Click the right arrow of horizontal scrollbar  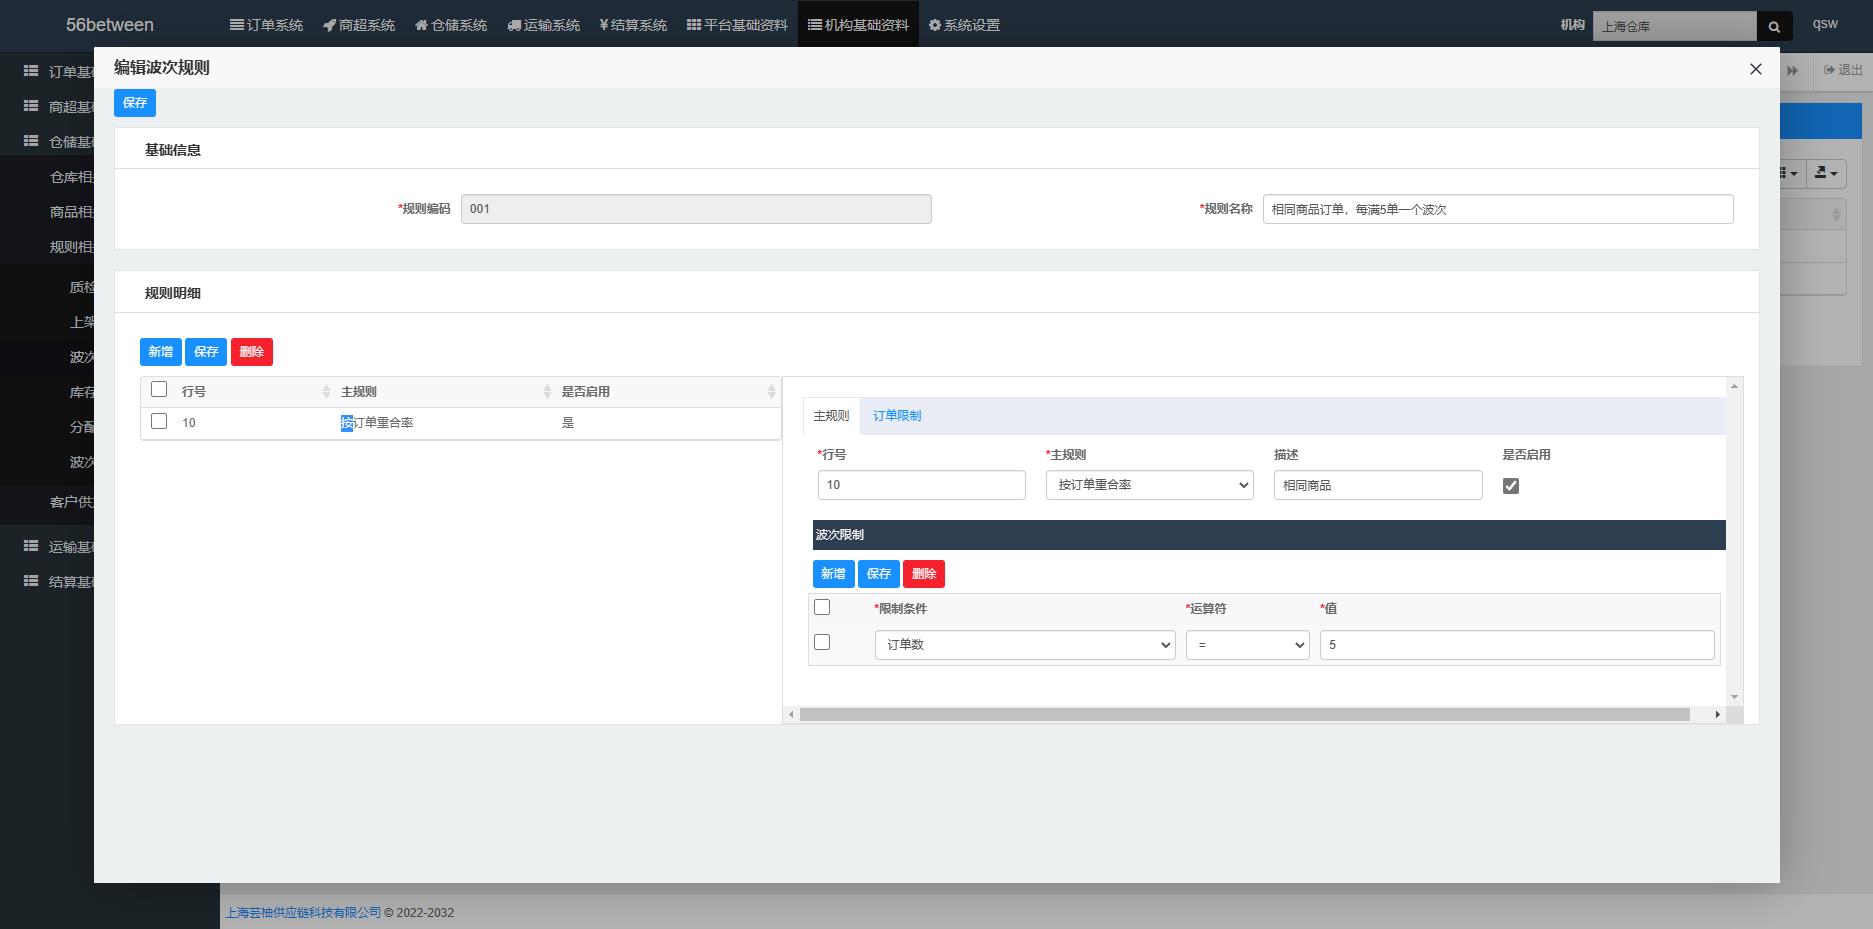tap(1718, 715)
